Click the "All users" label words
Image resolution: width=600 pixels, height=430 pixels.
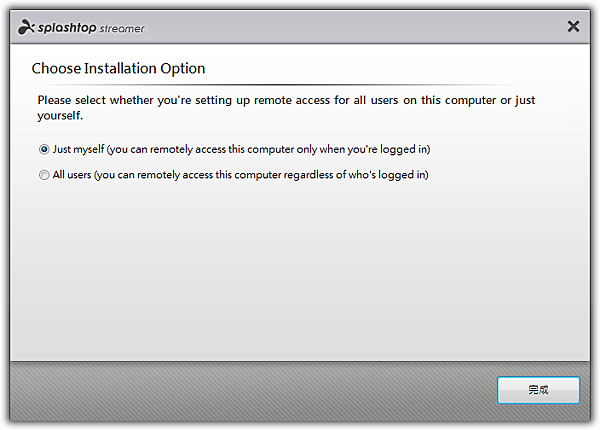(x=72, y=175)
